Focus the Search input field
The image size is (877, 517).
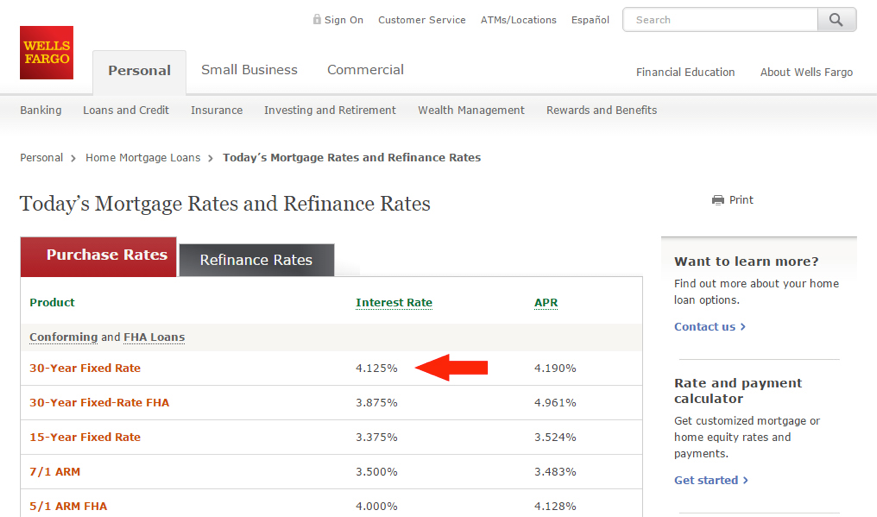(720, 20)
